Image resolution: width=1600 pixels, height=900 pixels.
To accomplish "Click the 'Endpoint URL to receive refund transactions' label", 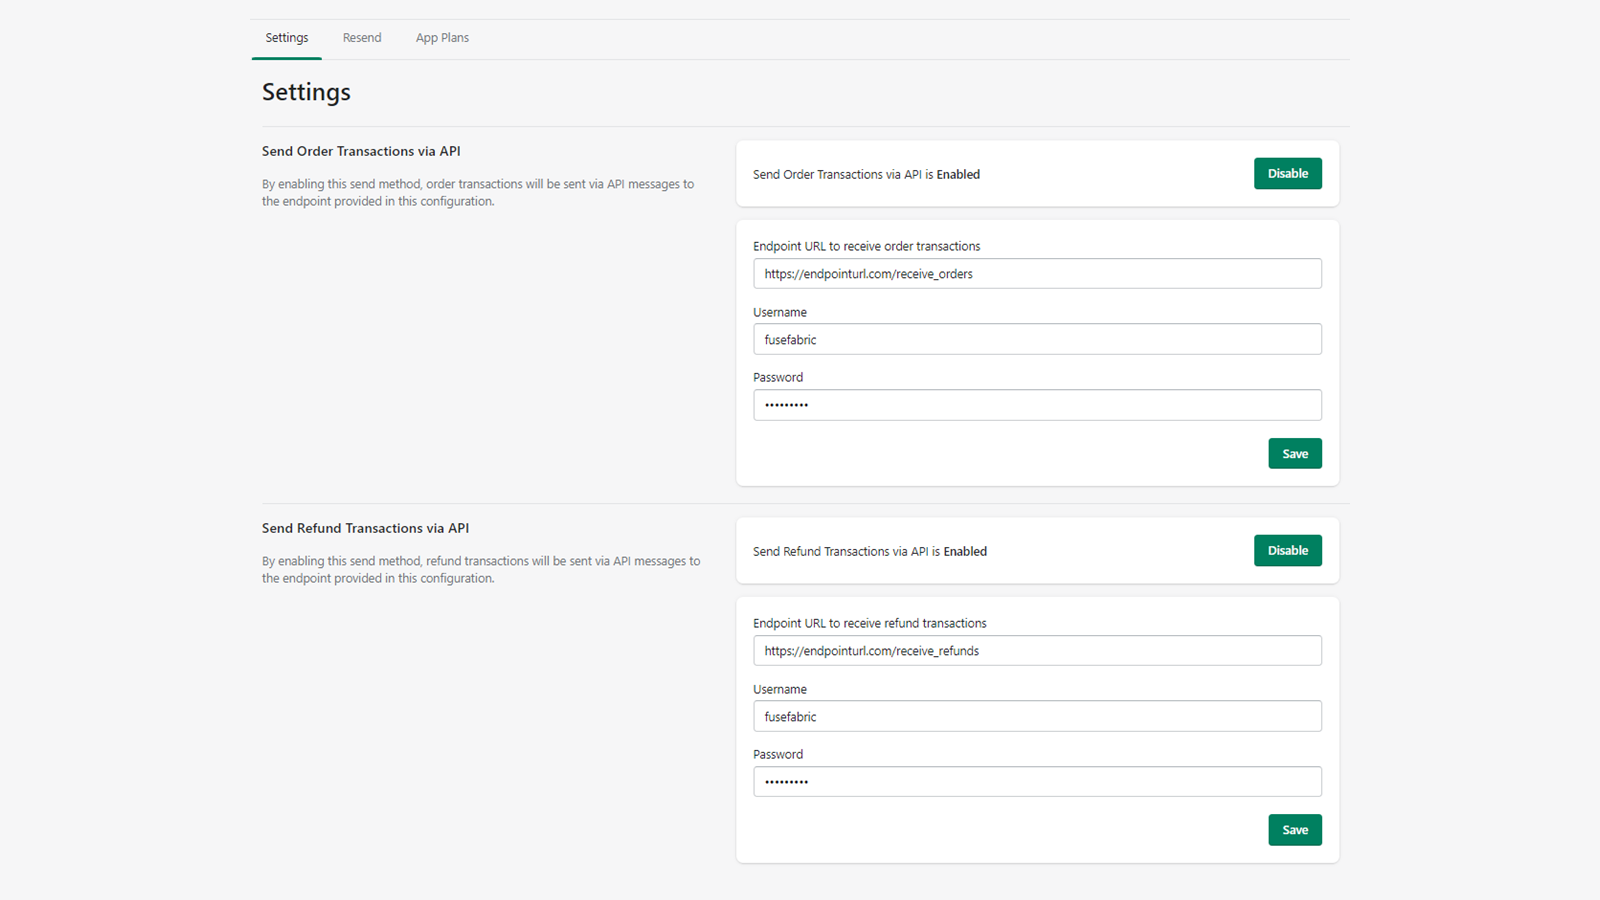I will [x=869, y=623].
